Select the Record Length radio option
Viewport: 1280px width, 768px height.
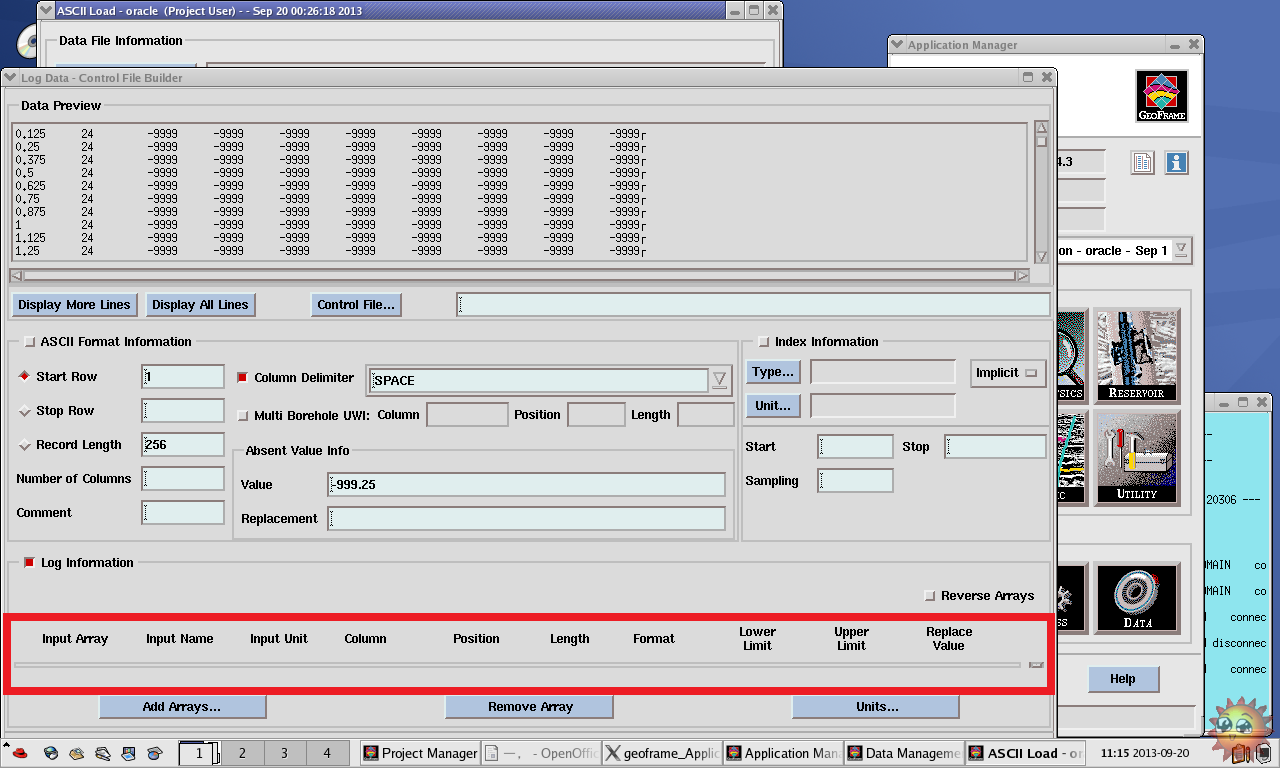click(24, 445)
